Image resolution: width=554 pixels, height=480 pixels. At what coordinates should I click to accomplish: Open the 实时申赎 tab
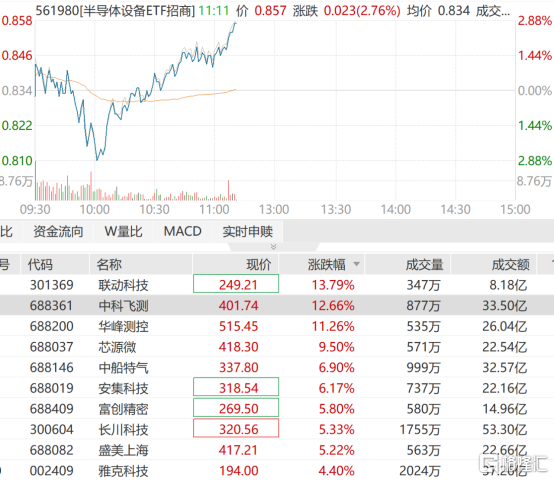[247, 232]
